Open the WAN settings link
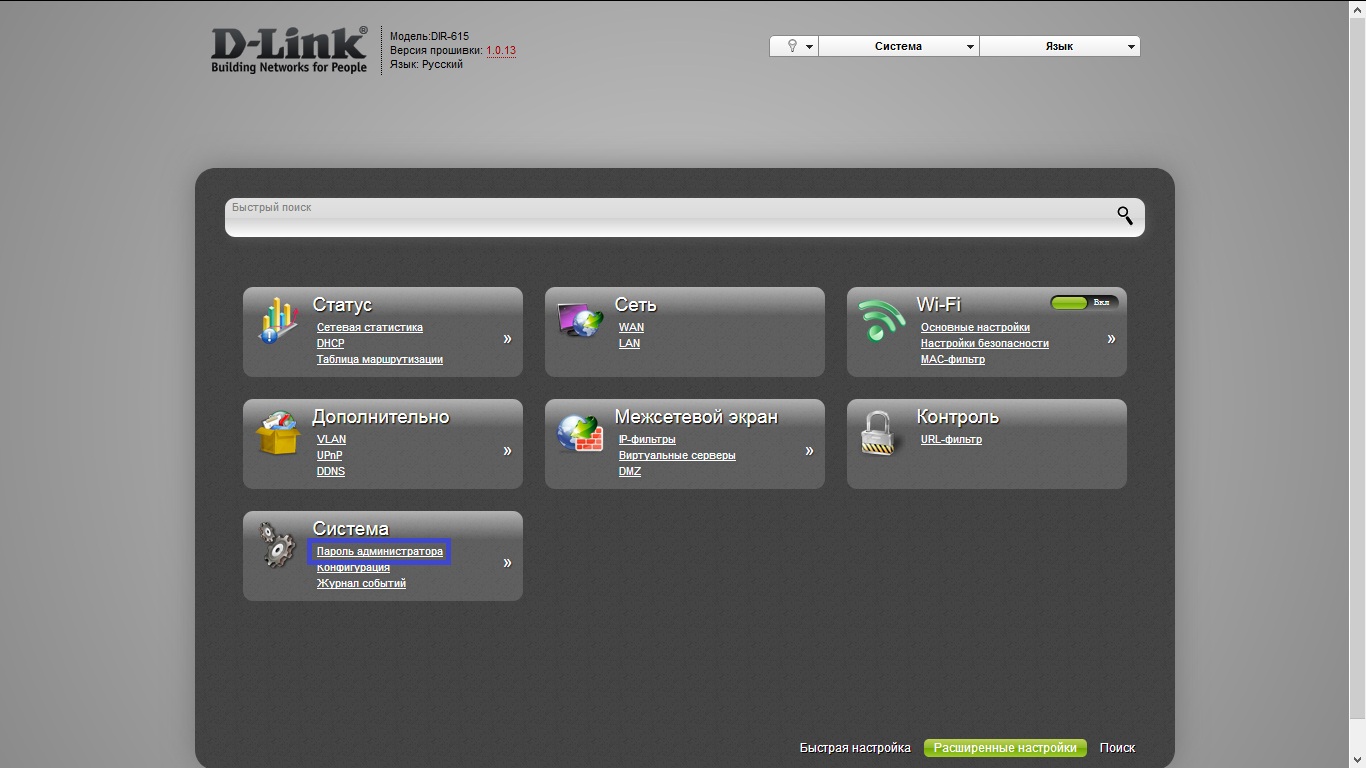Viewport: 1366px width, 768px height. 631,328
